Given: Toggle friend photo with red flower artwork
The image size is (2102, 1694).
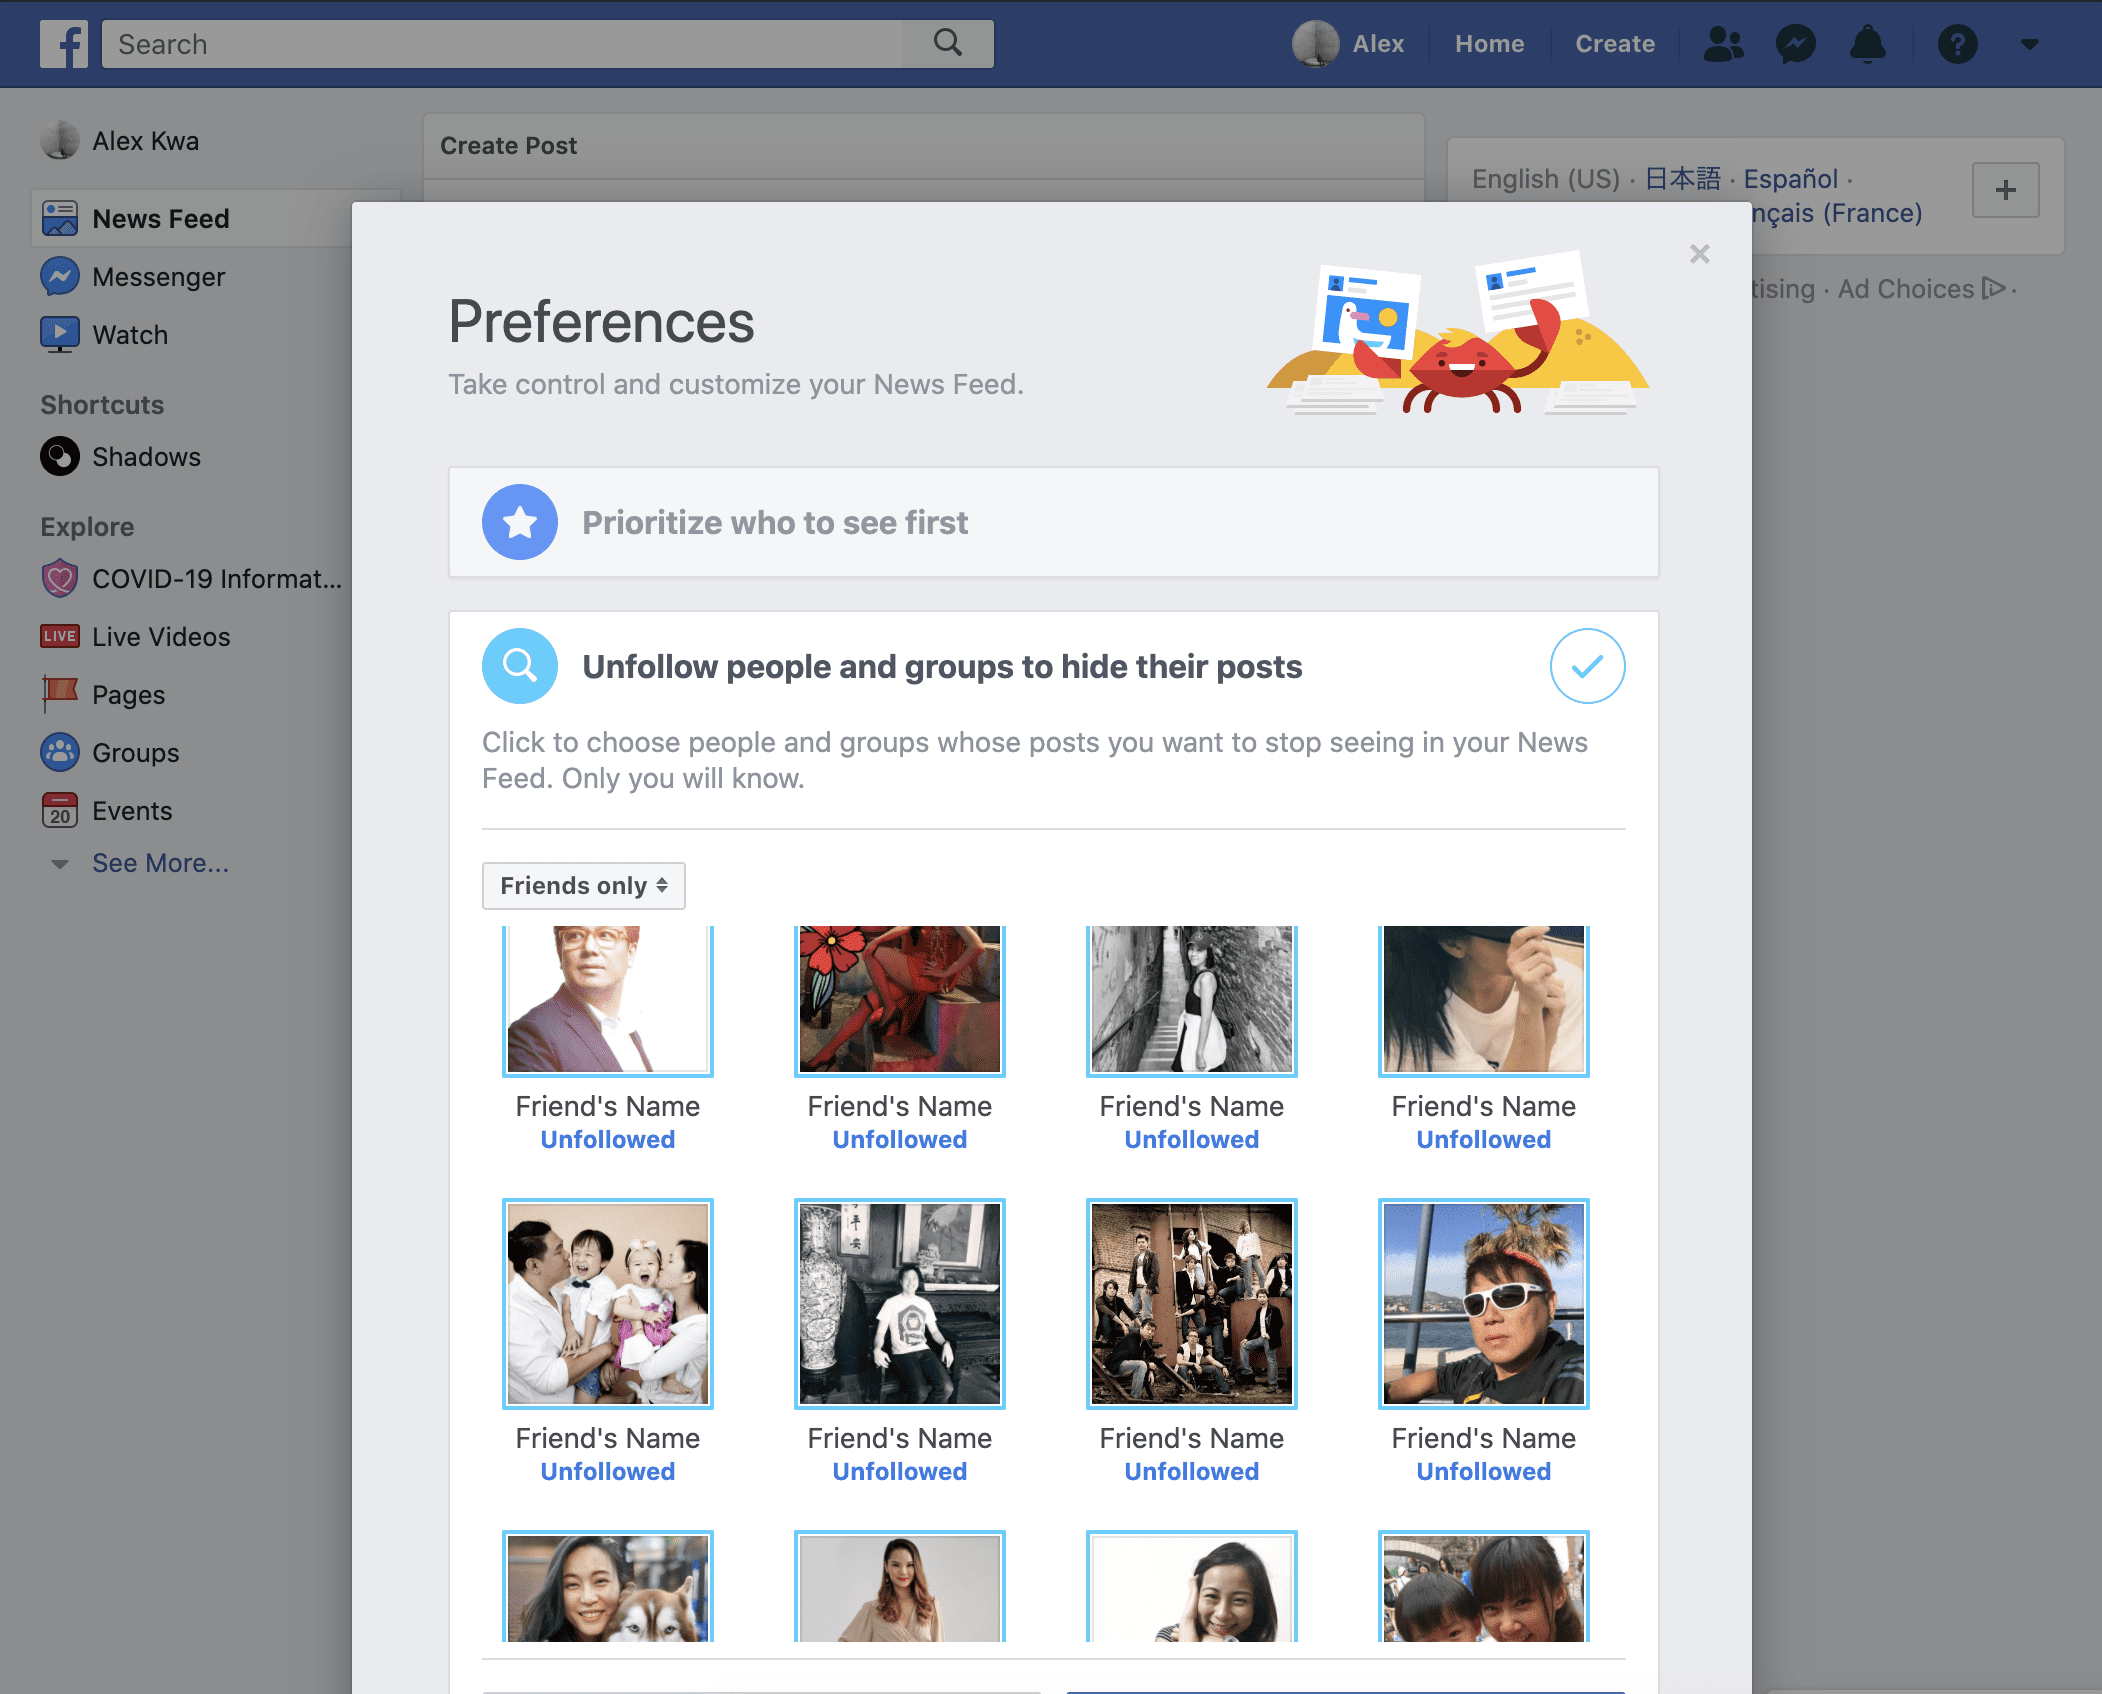Looking at the screenshot, I should [900, 999].
